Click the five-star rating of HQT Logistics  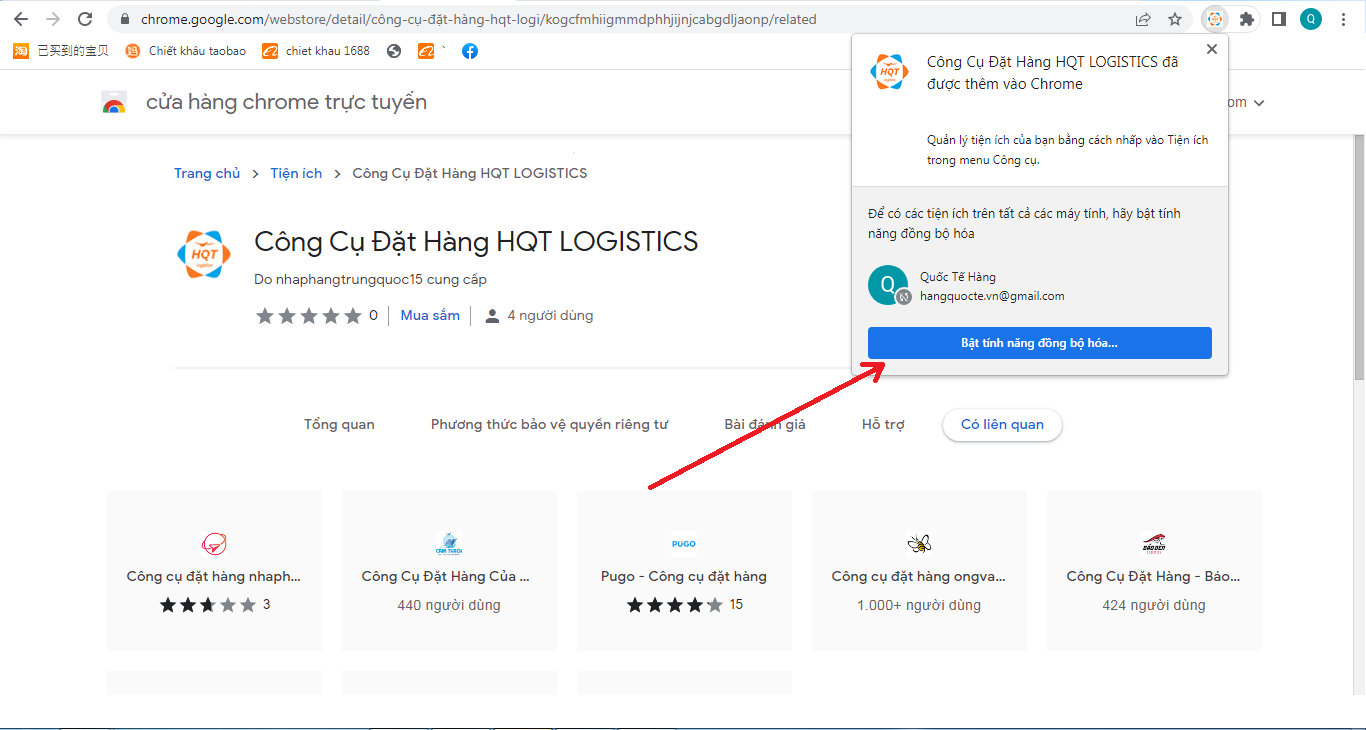pos(309,316)
